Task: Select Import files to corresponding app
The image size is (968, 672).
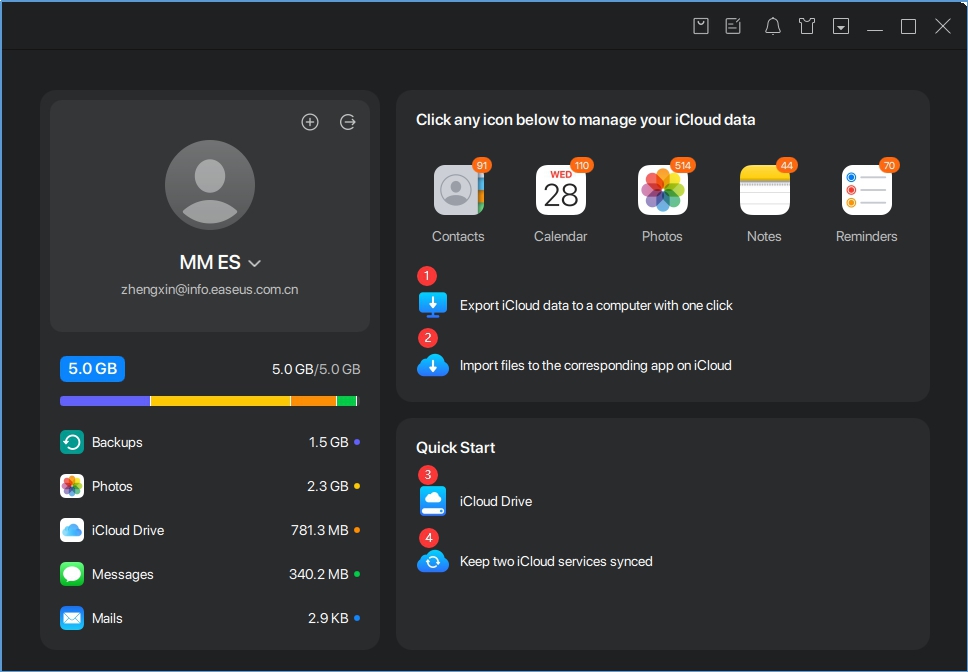Action: pyautogui.click(x=595, y=365)
